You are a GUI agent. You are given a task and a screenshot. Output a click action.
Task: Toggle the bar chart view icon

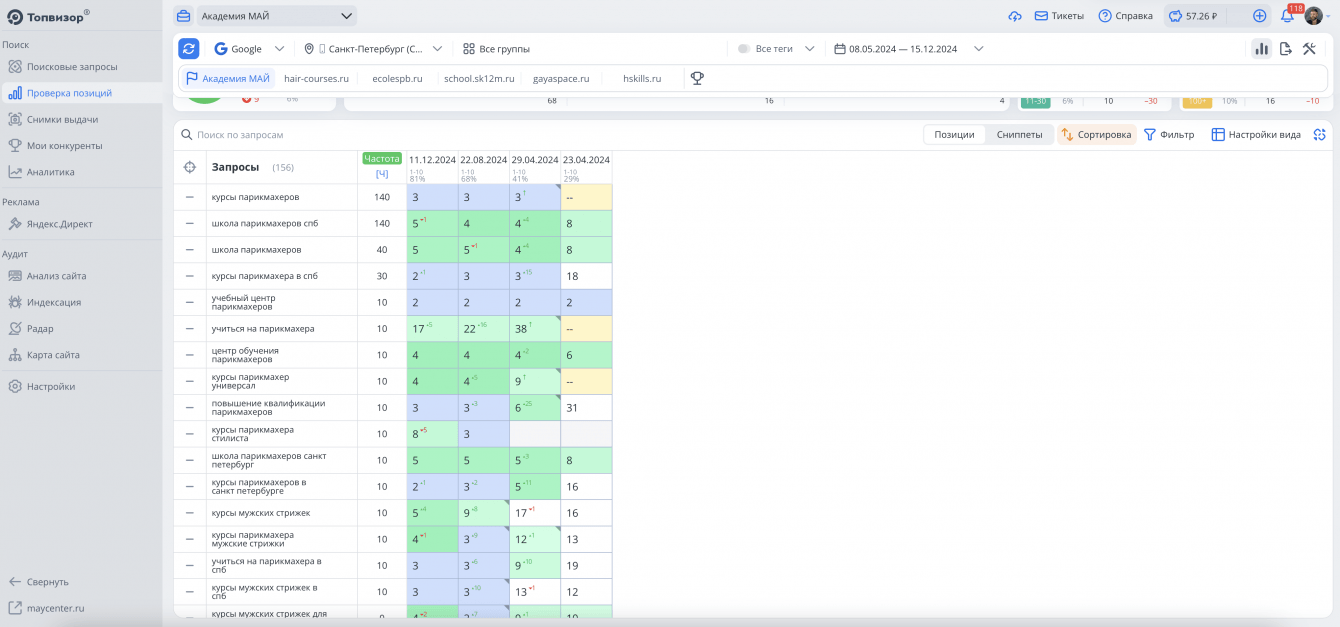(1261, 48)
